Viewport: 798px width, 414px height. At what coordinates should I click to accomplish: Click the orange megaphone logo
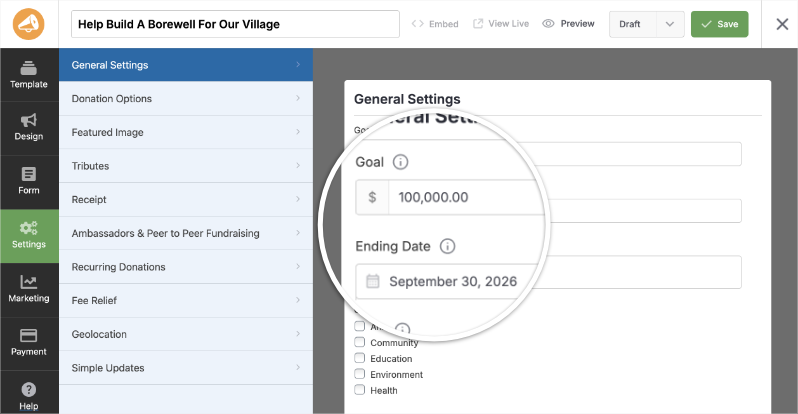pyautogui.click(x=28, y=24)
